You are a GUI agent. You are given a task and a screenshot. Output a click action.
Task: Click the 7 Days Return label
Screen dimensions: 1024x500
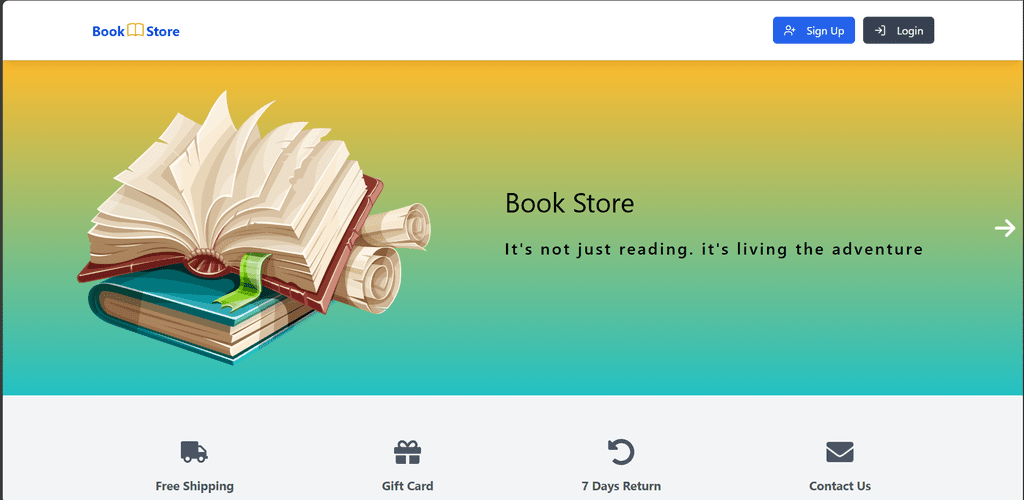(x=621, y=486)
